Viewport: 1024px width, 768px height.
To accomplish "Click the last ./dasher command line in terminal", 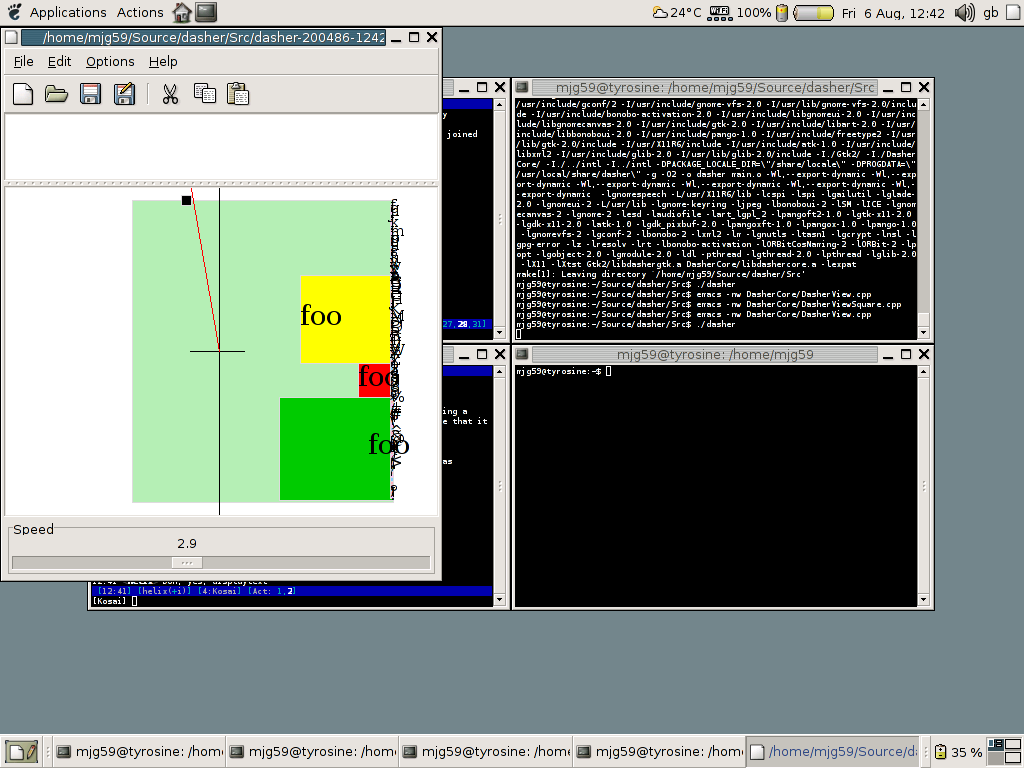I will click(626, 324).
